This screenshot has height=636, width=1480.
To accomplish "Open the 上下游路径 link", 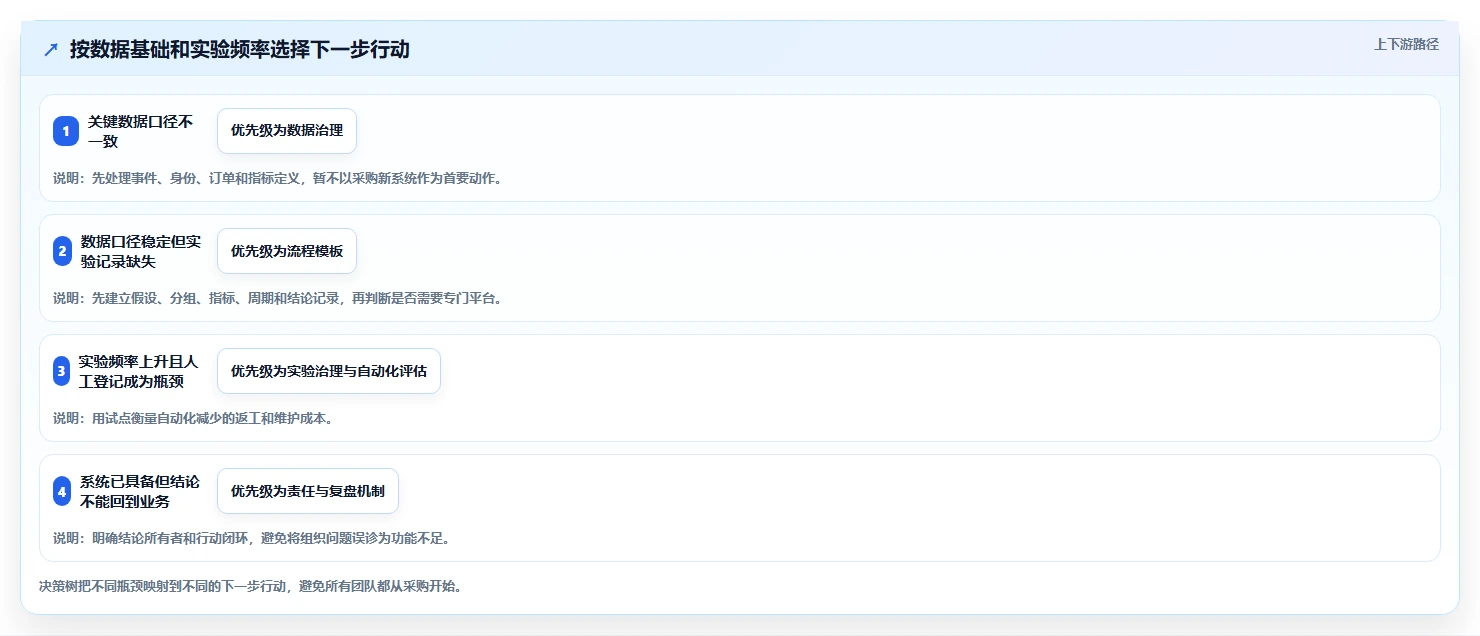I will 1406,44.
